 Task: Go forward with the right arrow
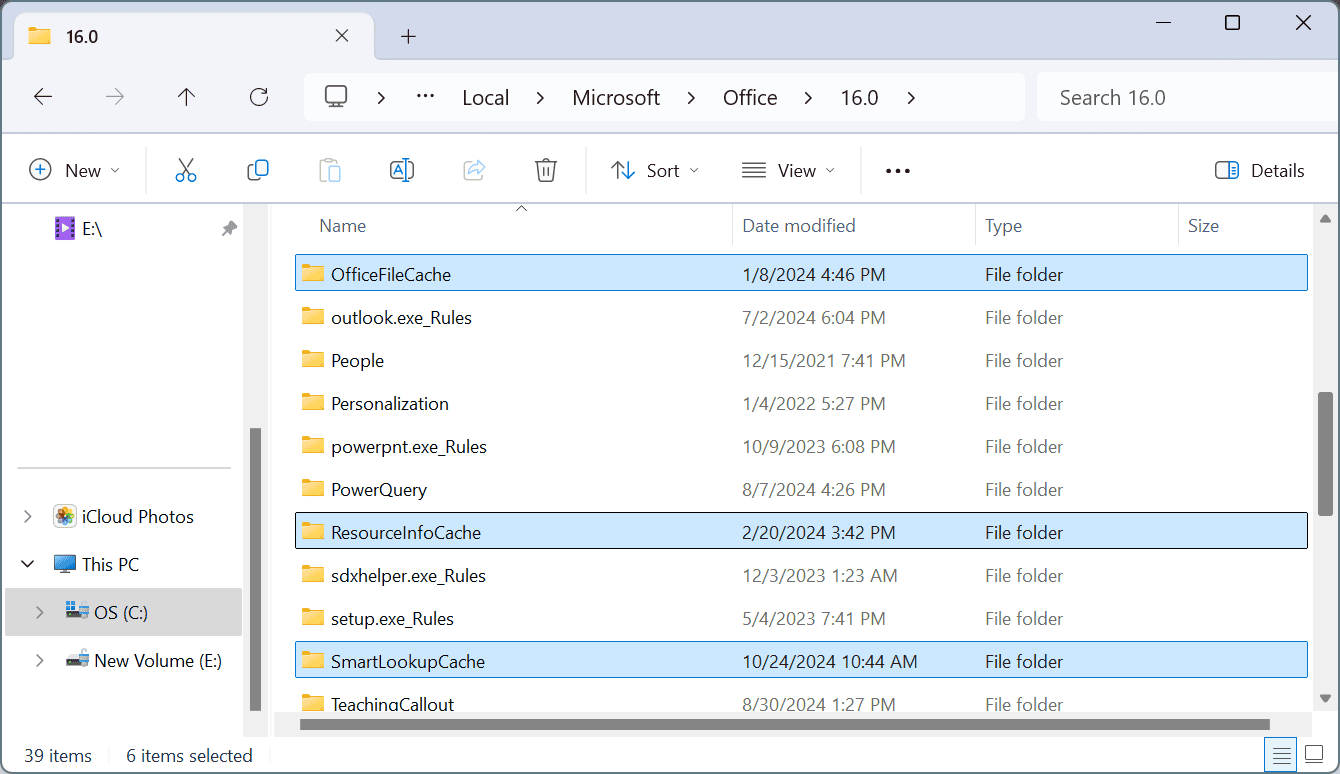click(x=115, y=97)
